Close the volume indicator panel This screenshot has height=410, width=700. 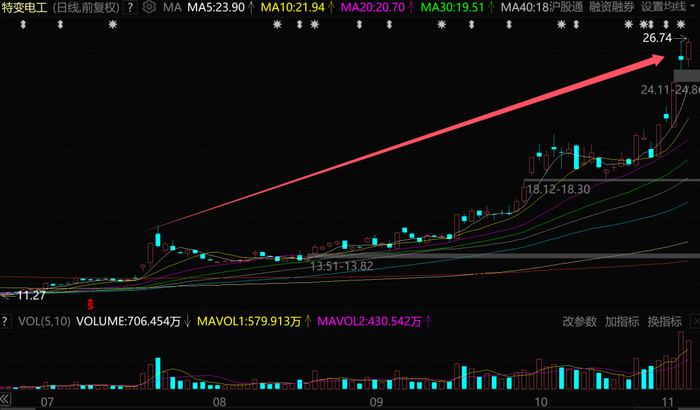pyautogui.click(x=696, y=321)
